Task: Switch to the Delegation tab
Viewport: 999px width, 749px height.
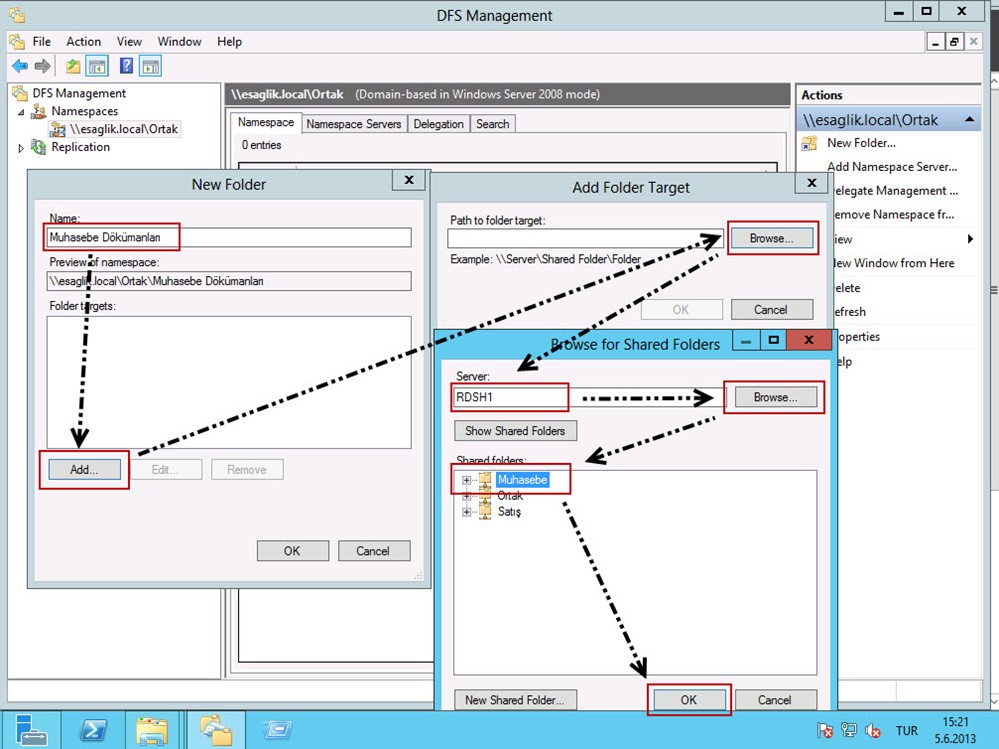Action: pyautogui.click(x=438, y=124)
